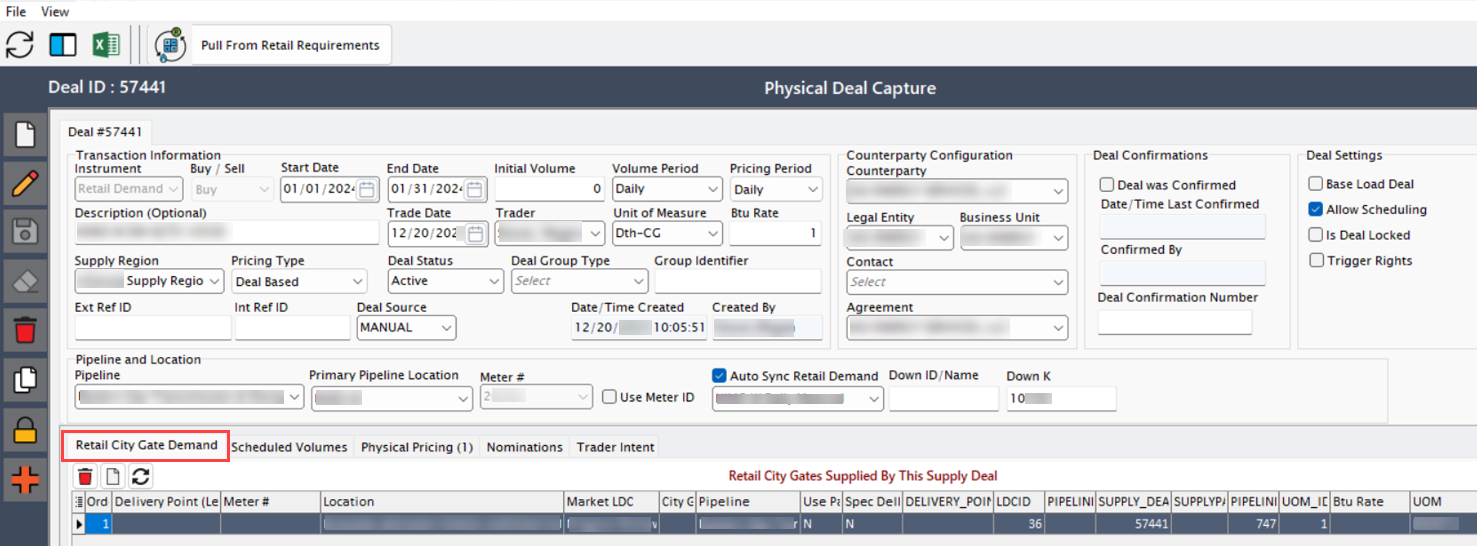Open the Start Date calendar picker

coord(367,189)
